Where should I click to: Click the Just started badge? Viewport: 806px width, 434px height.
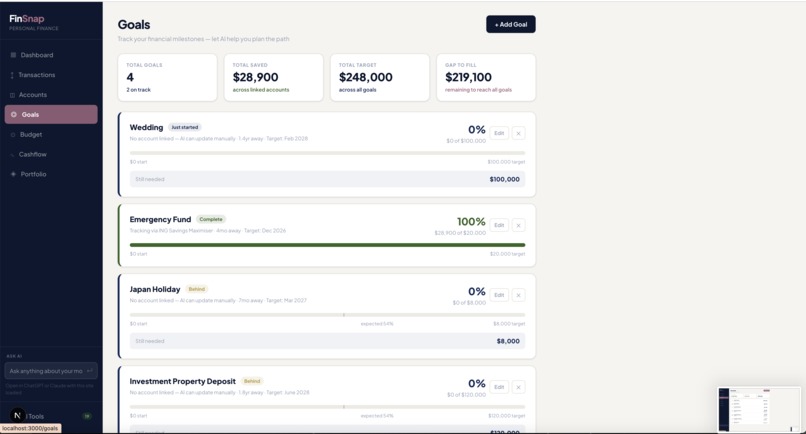coord(185,128)
